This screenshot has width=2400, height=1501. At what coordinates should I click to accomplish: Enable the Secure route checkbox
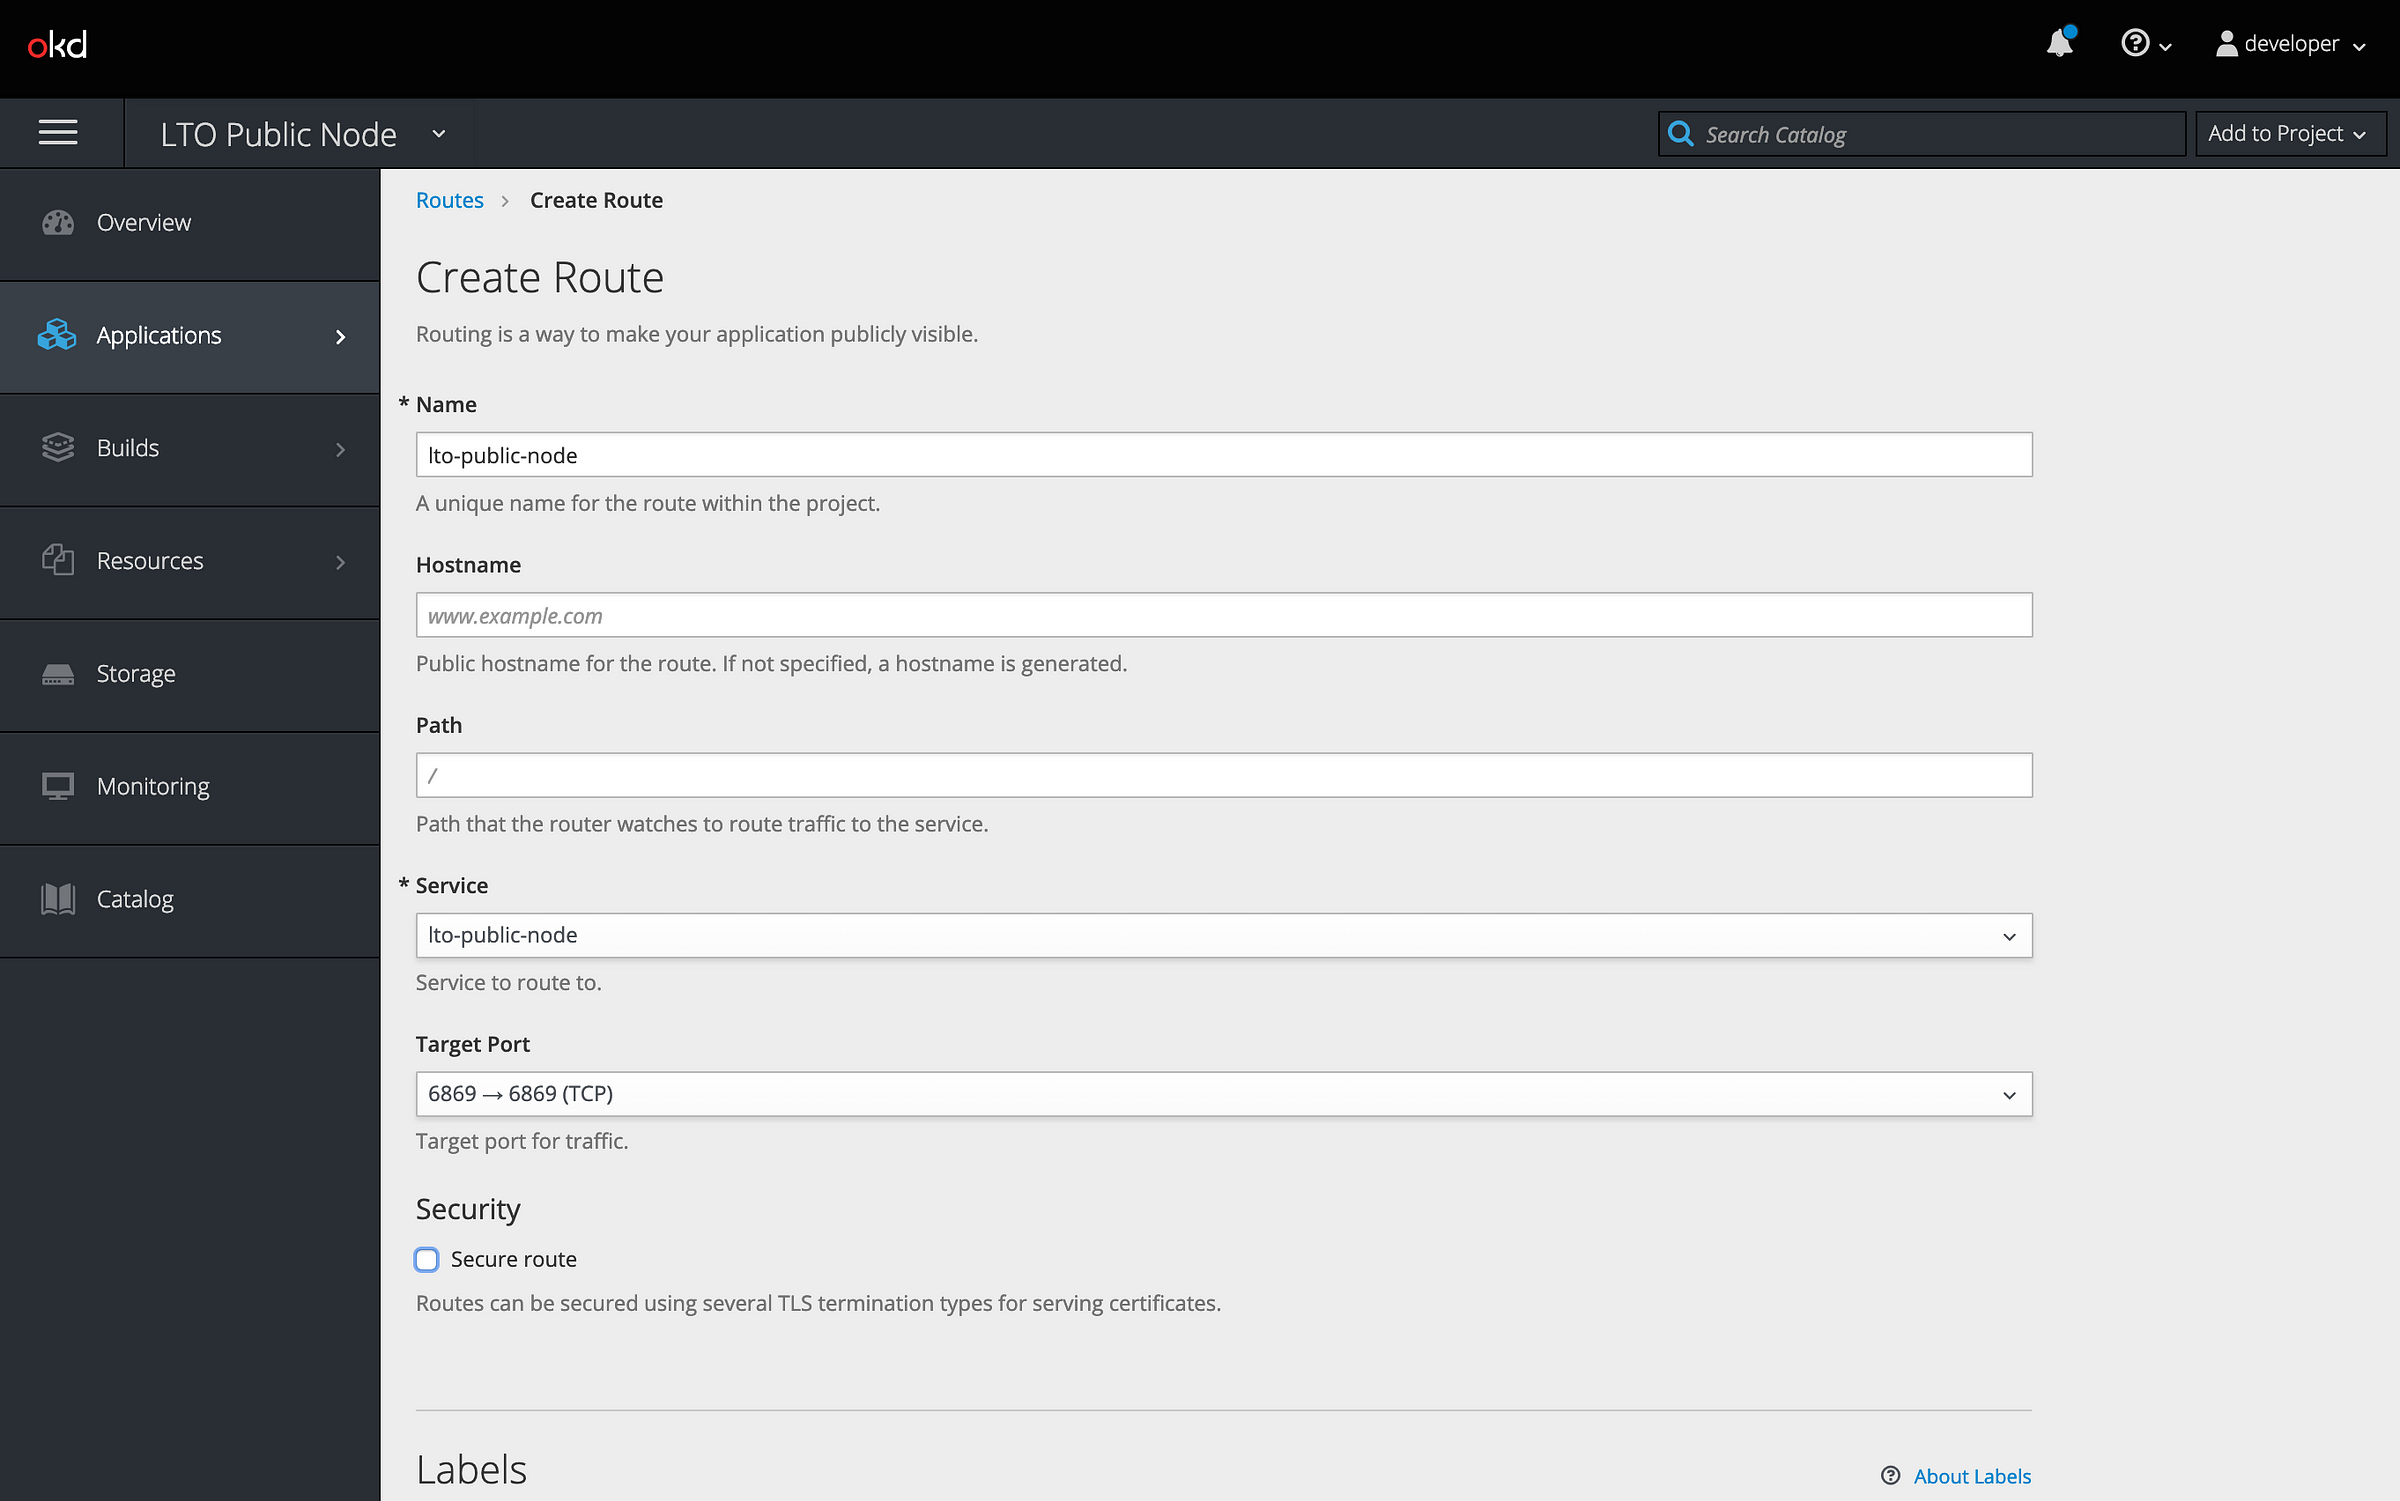pyautogui.click(x=427, y=1259)
